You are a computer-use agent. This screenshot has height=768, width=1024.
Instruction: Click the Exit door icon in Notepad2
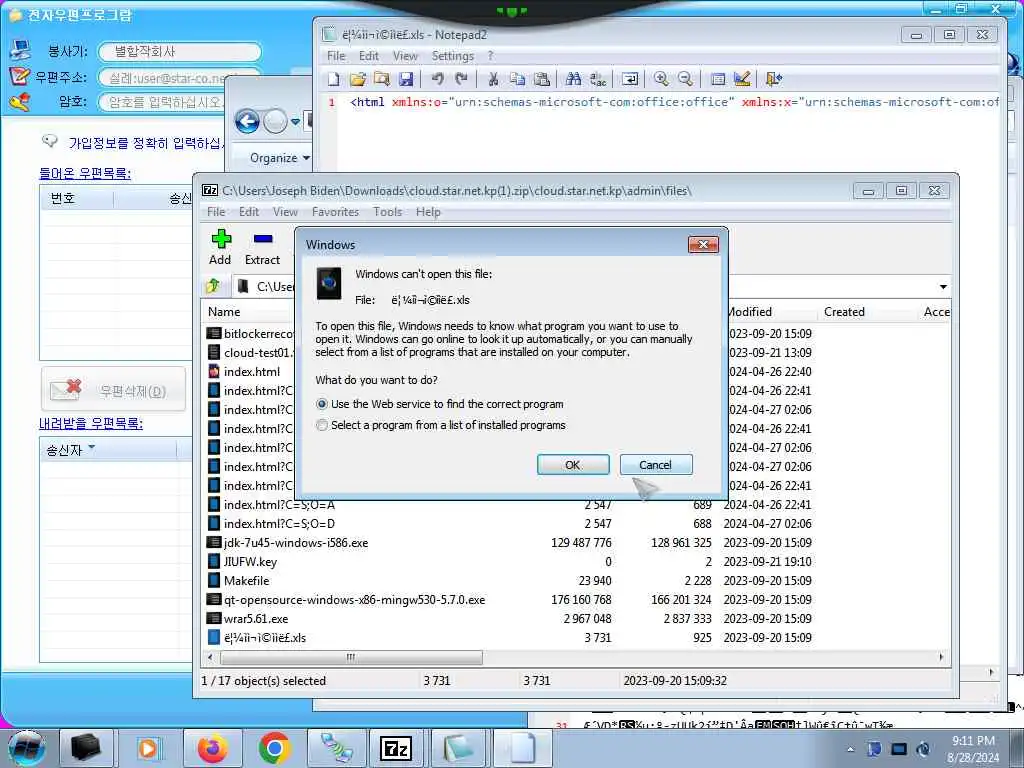pos(774,79)
